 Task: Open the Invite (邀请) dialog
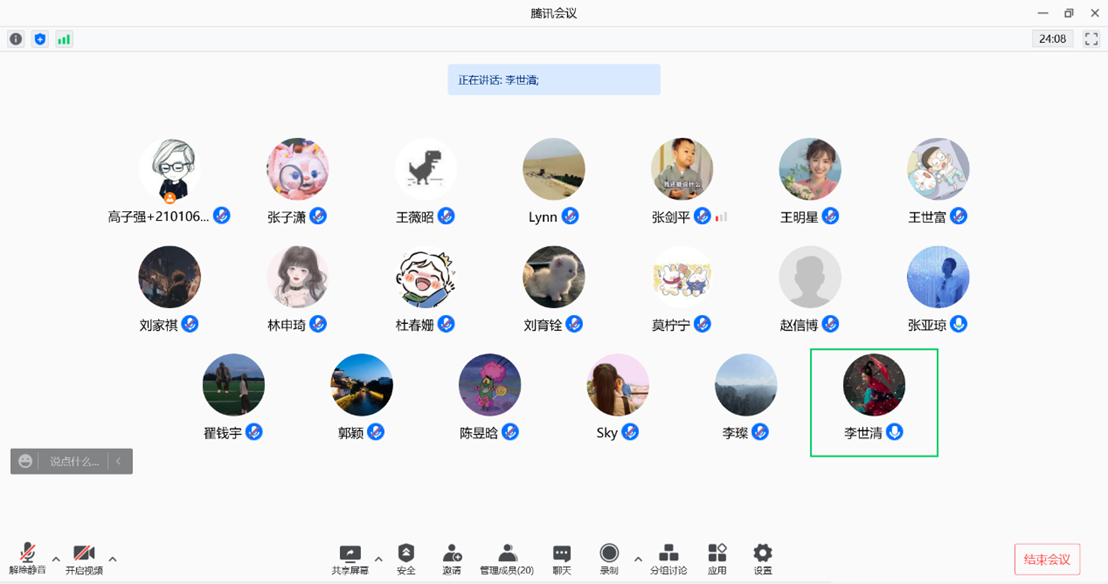tap(452, 558)
